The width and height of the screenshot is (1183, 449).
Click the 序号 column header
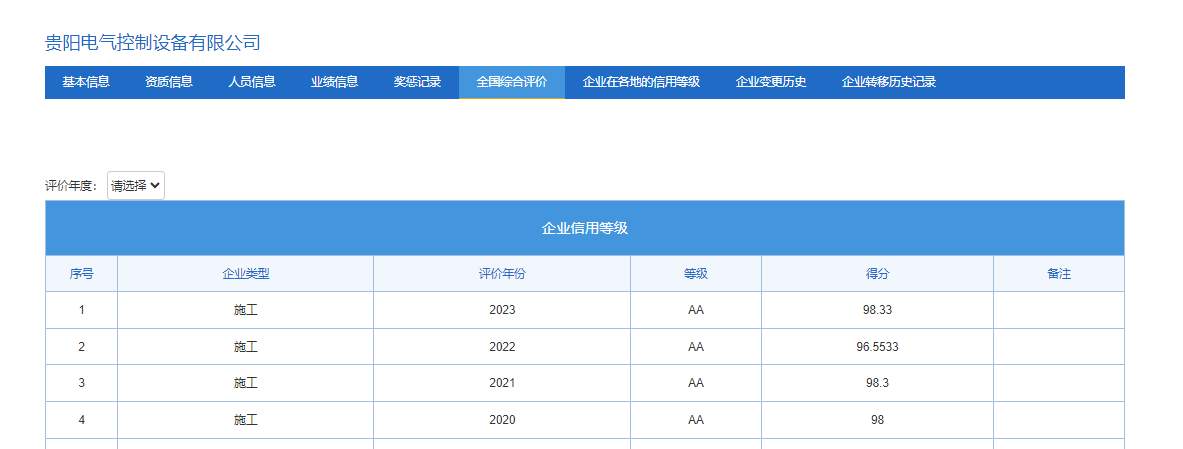[82, 274]
